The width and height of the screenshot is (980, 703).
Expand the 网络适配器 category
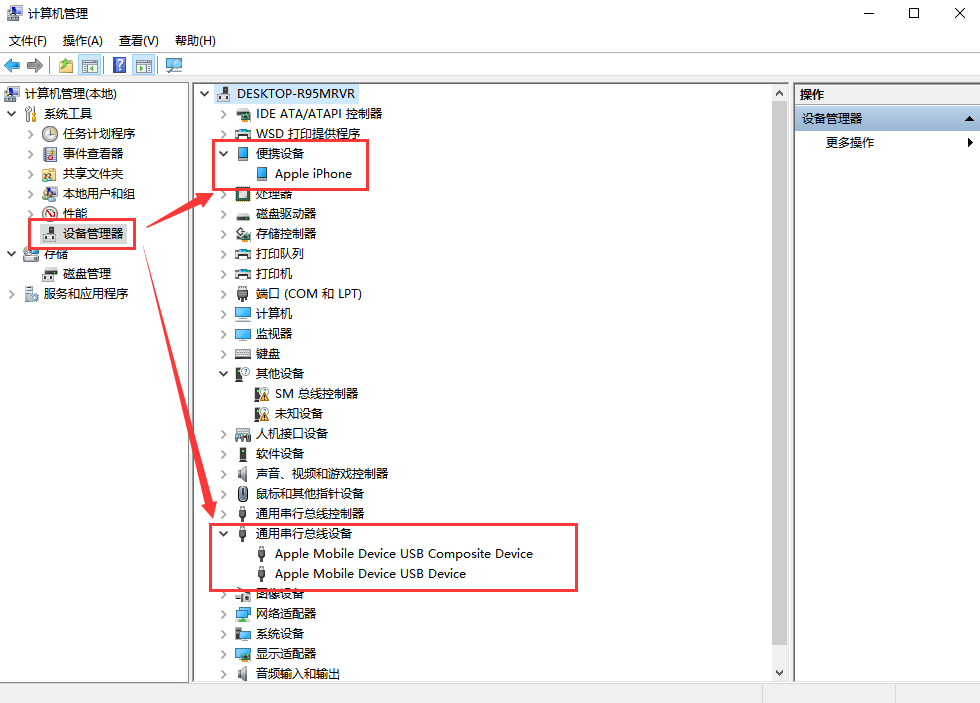point(224,614)
